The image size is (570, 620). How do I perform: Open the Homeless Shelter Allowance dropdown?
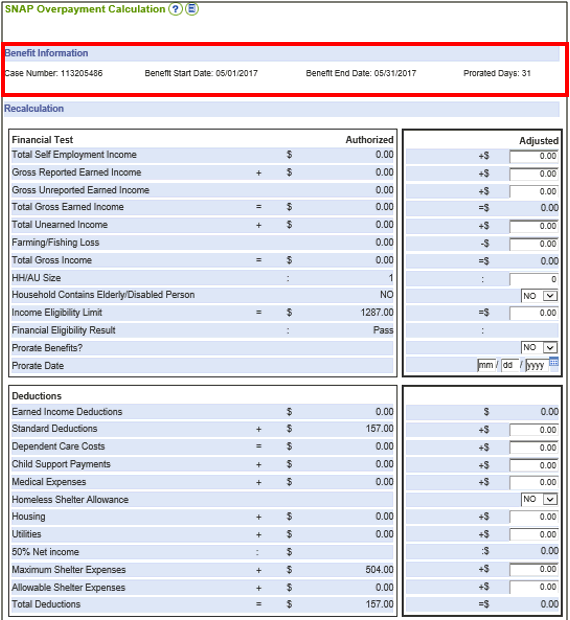[539, 499]
